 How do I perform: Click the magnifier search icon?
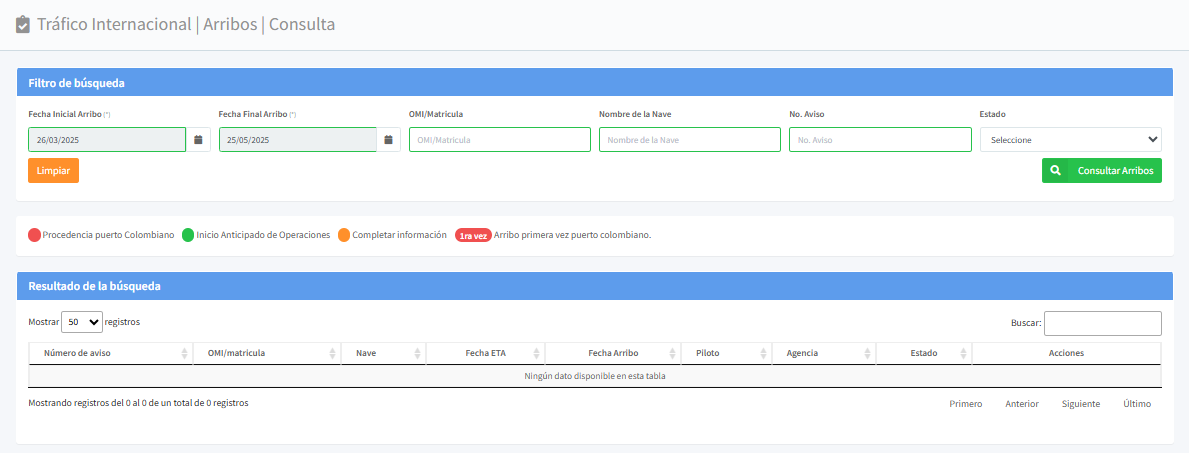pyautogui.click(x=1055, y=171)
